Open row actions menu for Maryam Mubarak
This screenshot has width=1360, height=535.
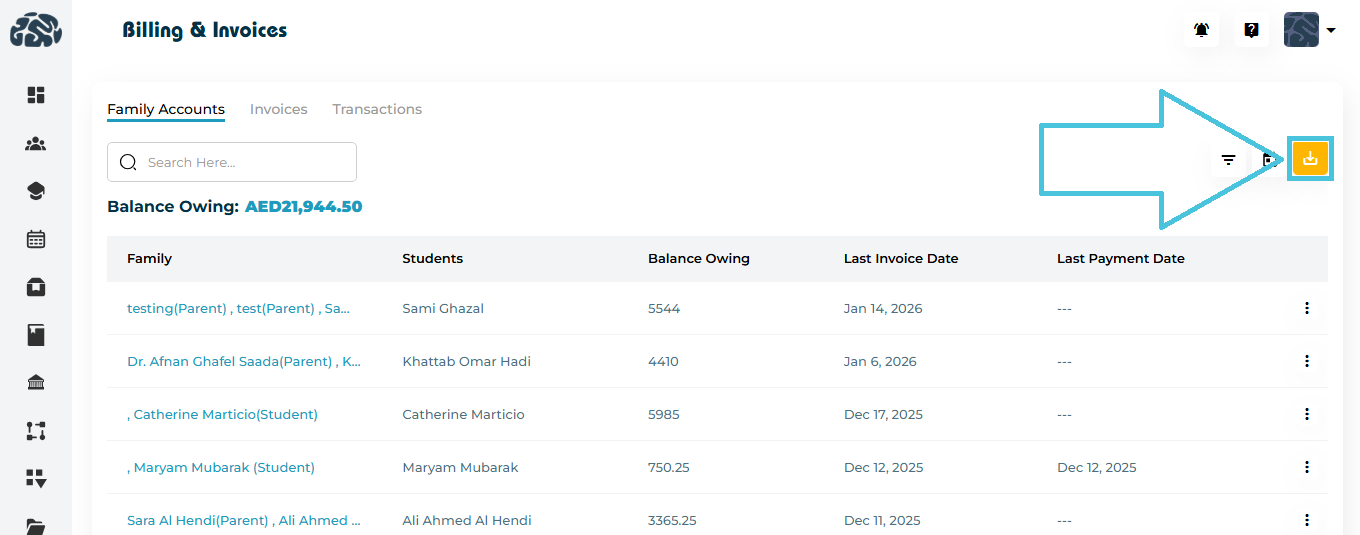click(x=1306, y=467)
